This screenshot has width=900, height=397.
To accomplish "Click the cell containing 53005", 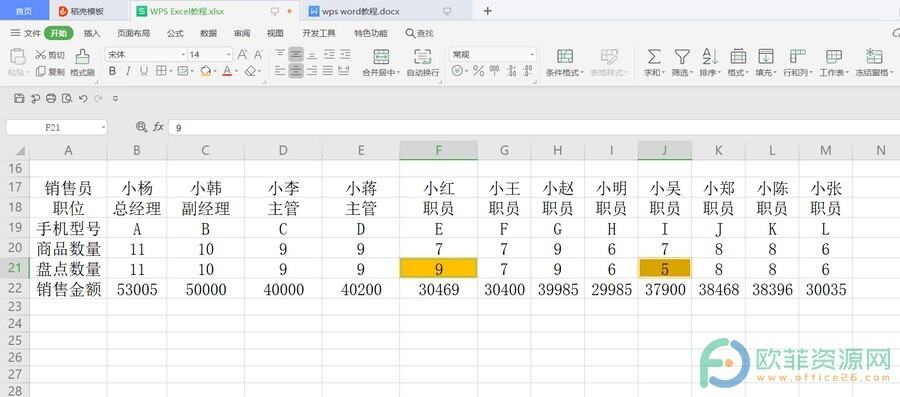I will (137, 289).
